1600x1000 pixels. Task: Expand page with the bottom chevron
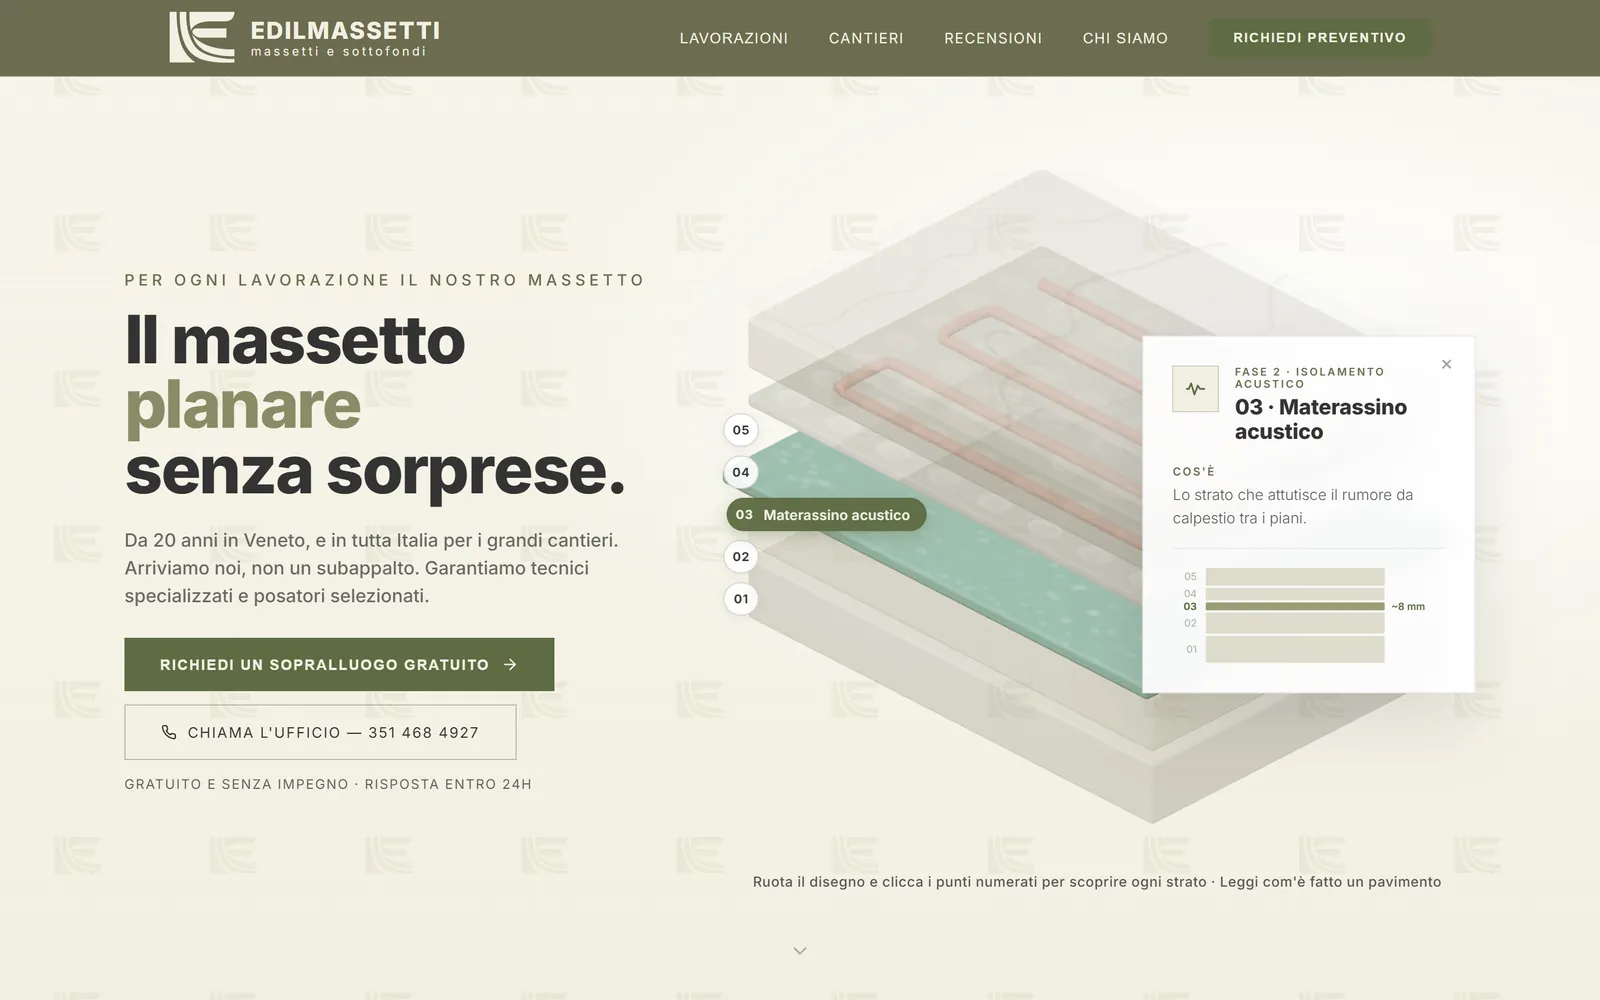click(800, 951)
